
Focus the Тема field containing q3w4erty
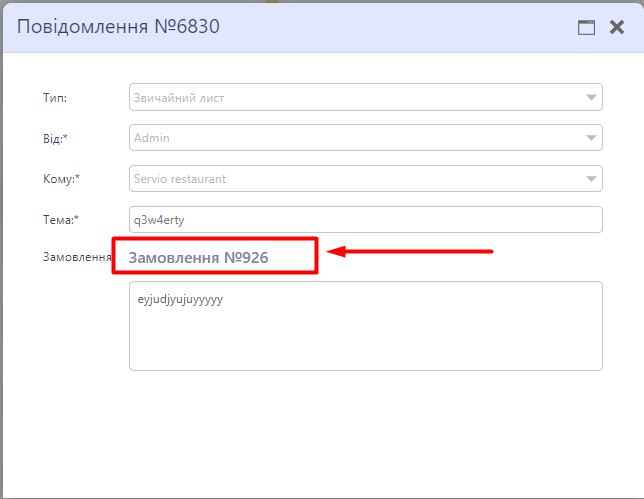pos(365,219)
